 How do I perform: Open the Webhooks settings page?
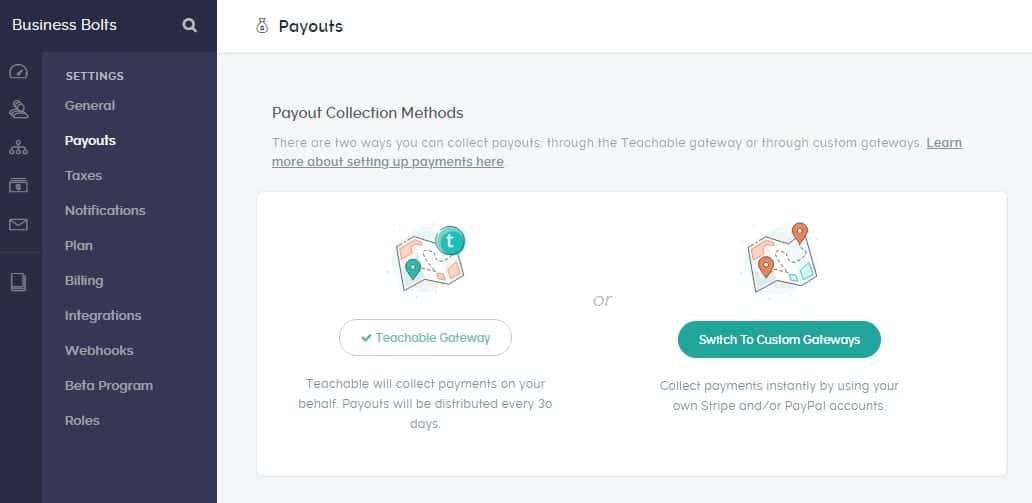(x=99, y=351)
